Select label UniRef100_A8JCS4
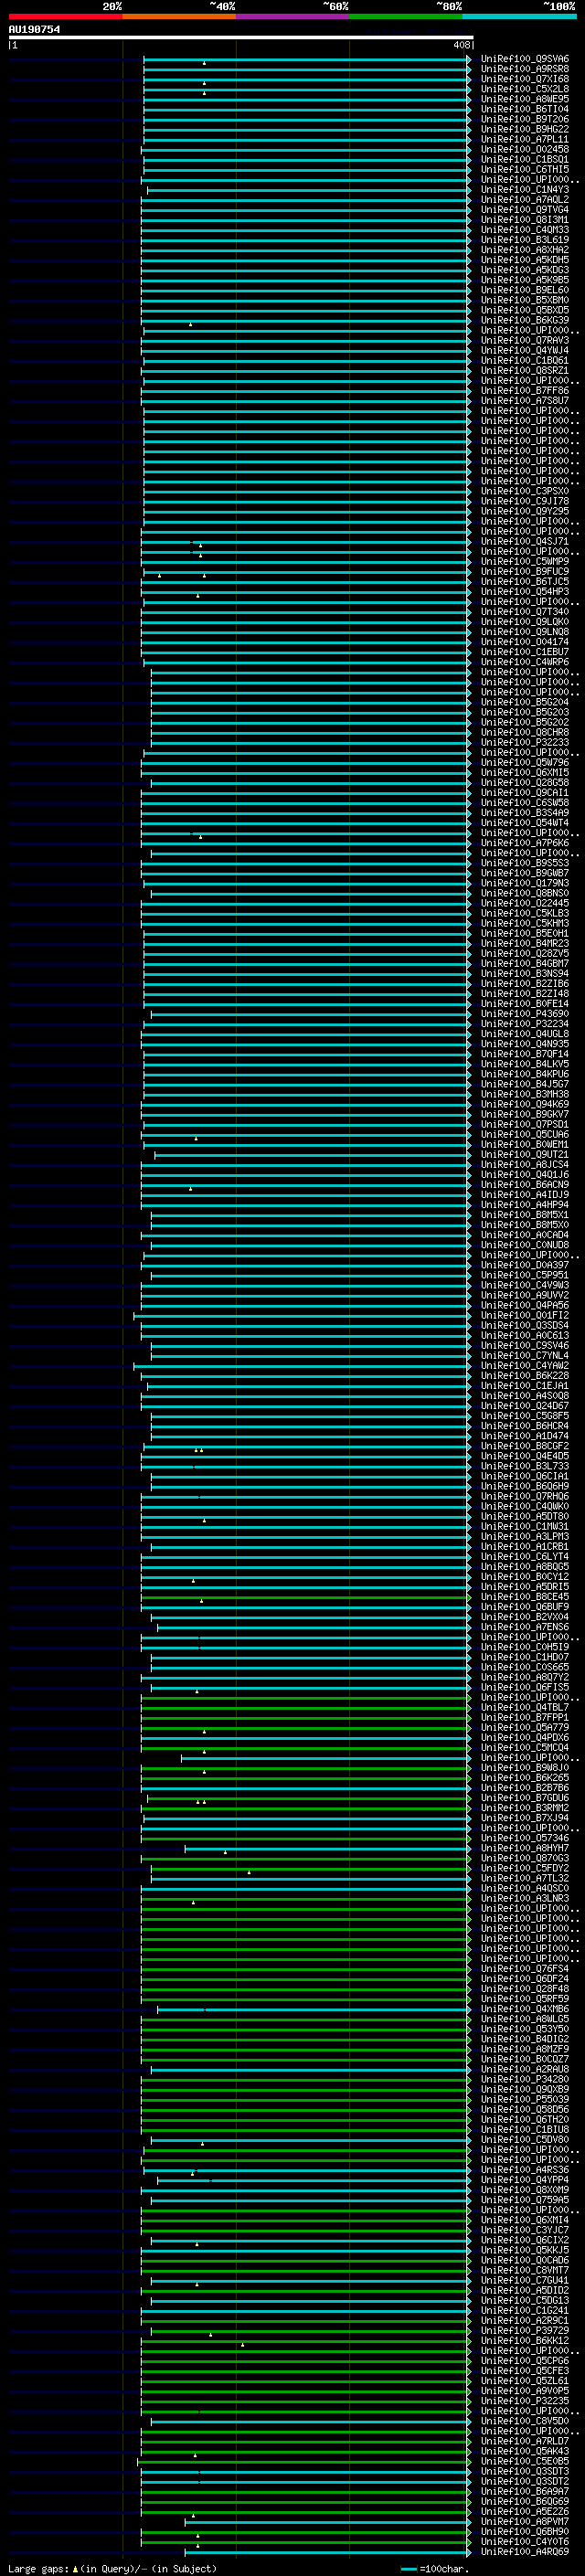This screenshot has width=585, height=2576. point(524,1164)
